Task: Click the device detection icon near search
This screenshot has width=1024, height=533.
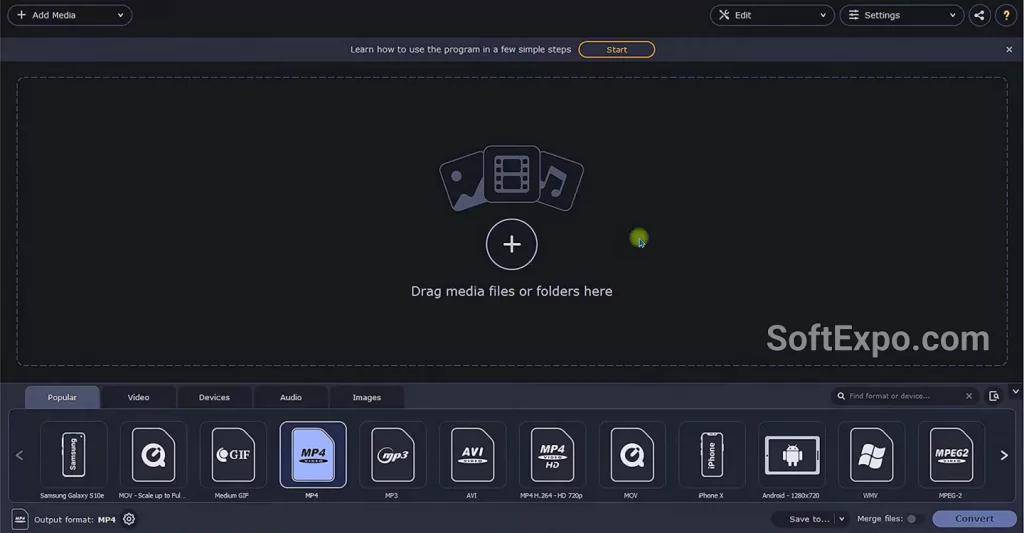Action: point(994,396)
